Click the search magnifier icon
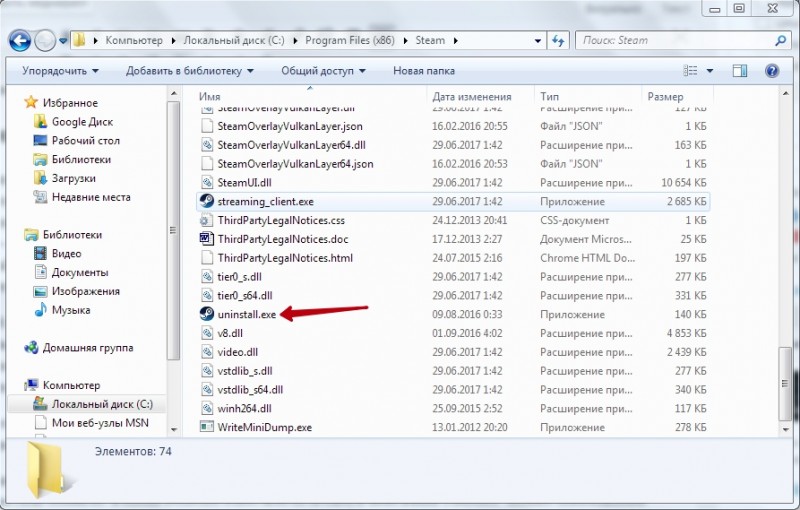The width and height of the screenshot is (800, 510). (x=780, y=40)
